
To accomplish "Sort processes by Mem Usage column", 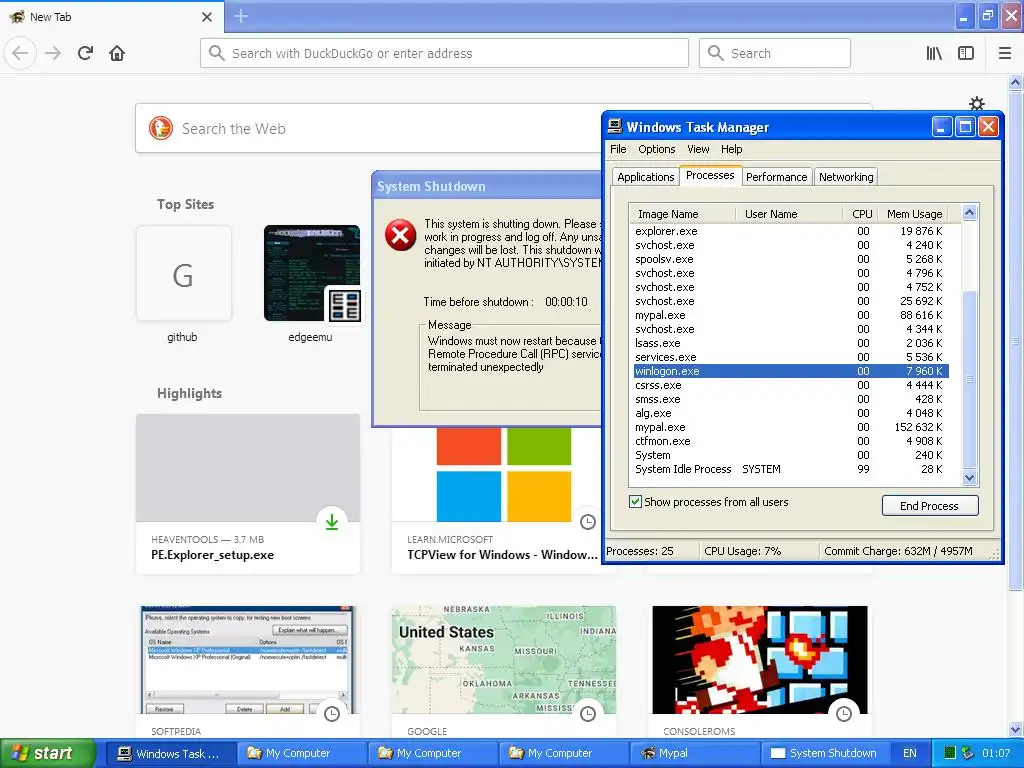I will [x=914, y=214].
